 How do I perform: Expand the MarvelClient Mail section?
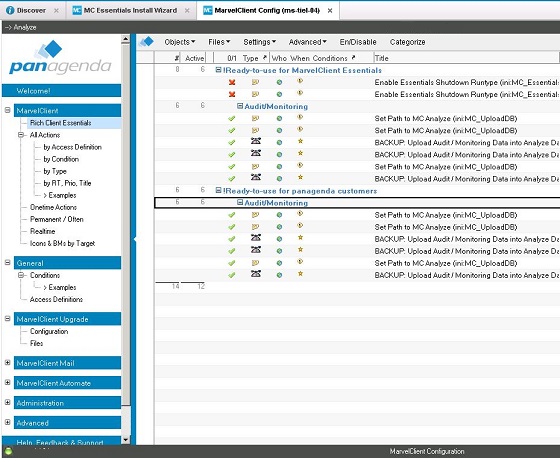coord(8,362)
